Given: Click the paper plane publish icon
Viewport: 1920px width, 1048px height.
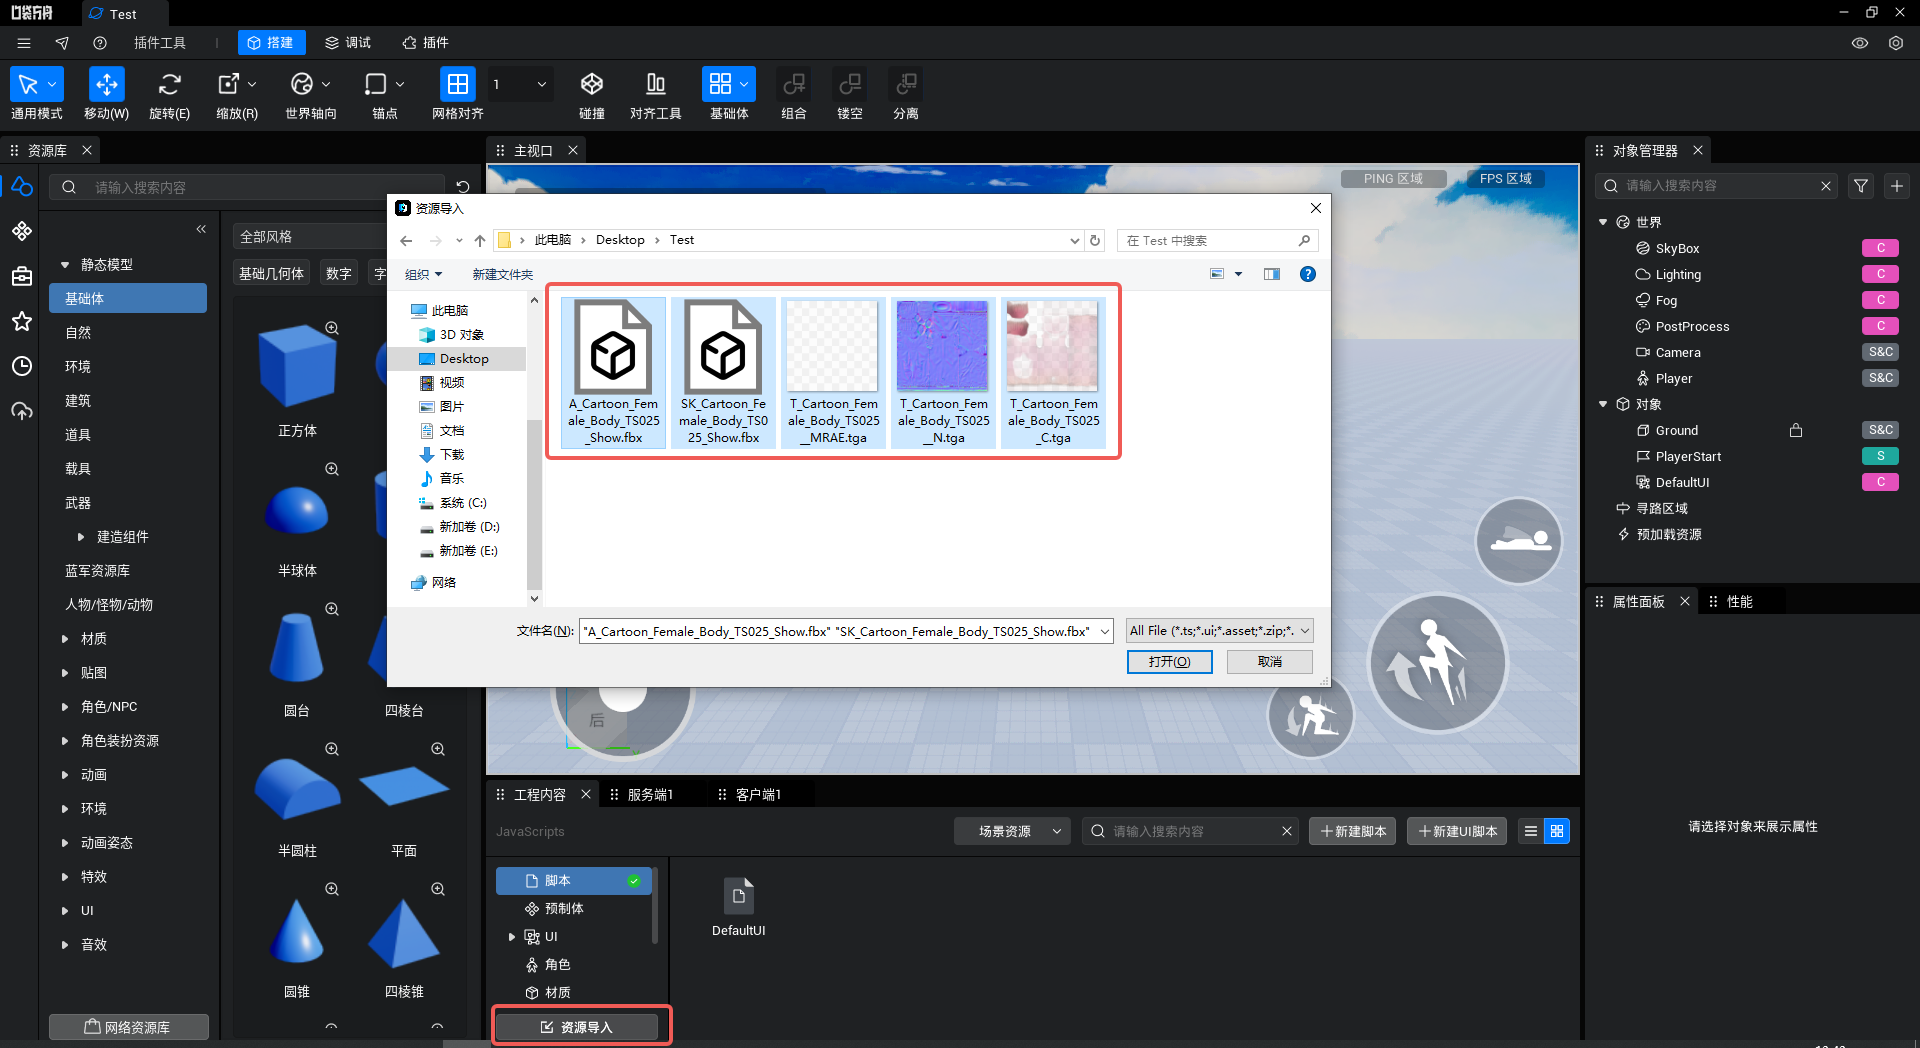Looking at the screenshot, I should pyautogui.click(x=62, y=43).
